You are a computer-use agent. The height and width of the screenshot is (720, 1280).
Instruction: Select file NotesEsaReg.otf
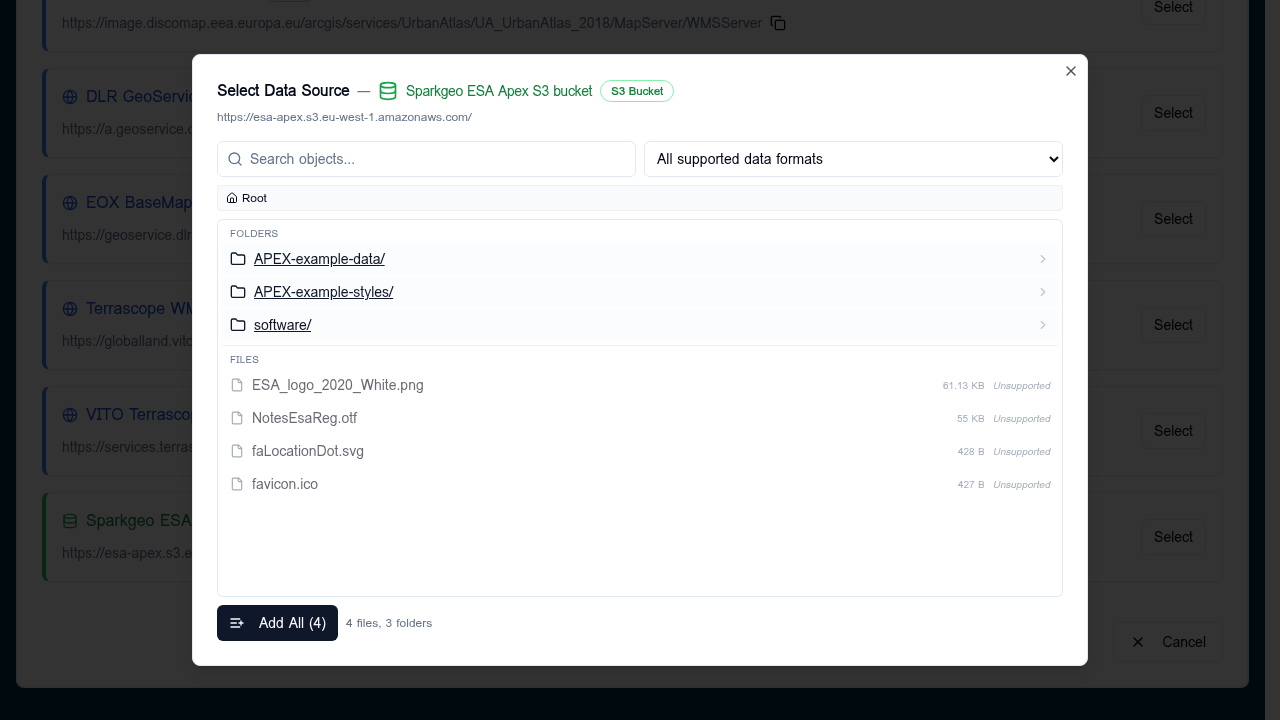point(640,418)
